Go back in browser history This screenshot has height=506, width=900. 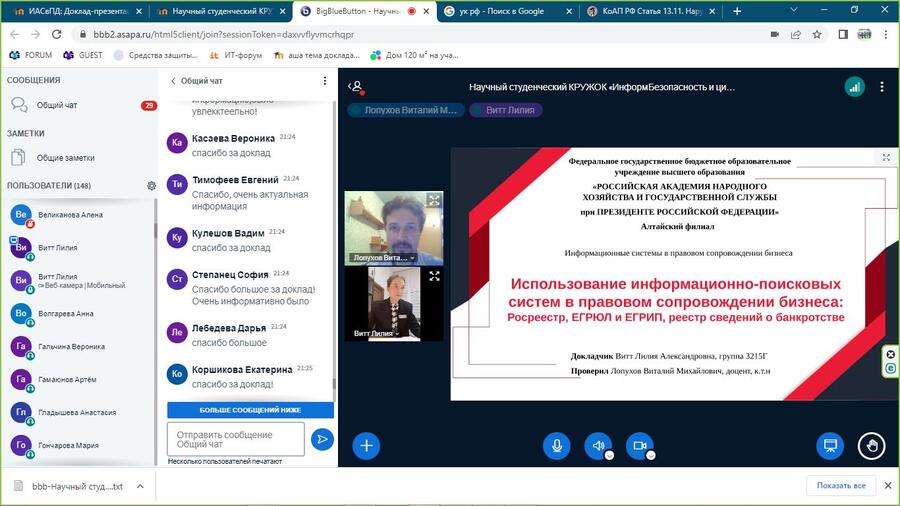(15, 34)
